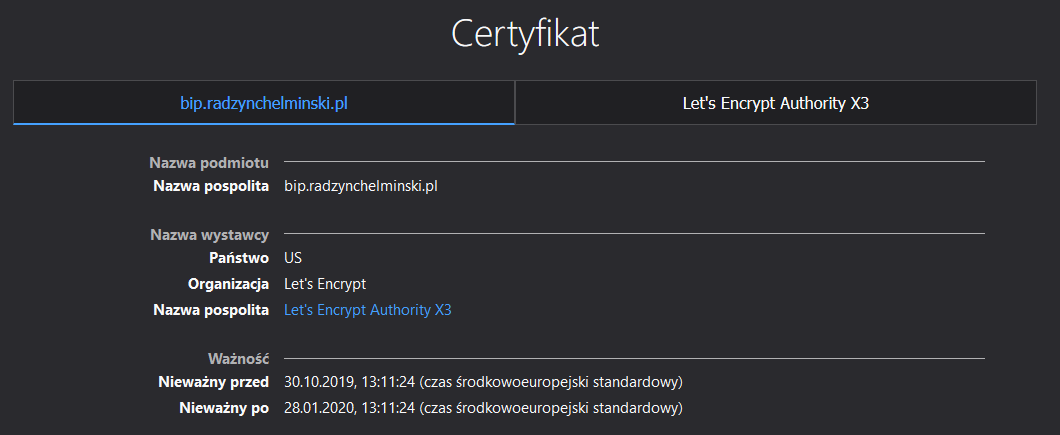Viewport: 1060px width, 435px height.
Task: Click the Nazwa wystawcy section heading
Action: pos(209,235)
